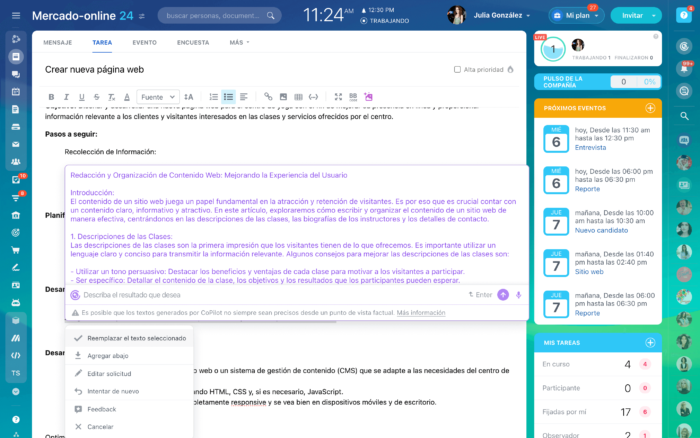Click the Invitar button
The image size is (700, 438).
(632, 16)
